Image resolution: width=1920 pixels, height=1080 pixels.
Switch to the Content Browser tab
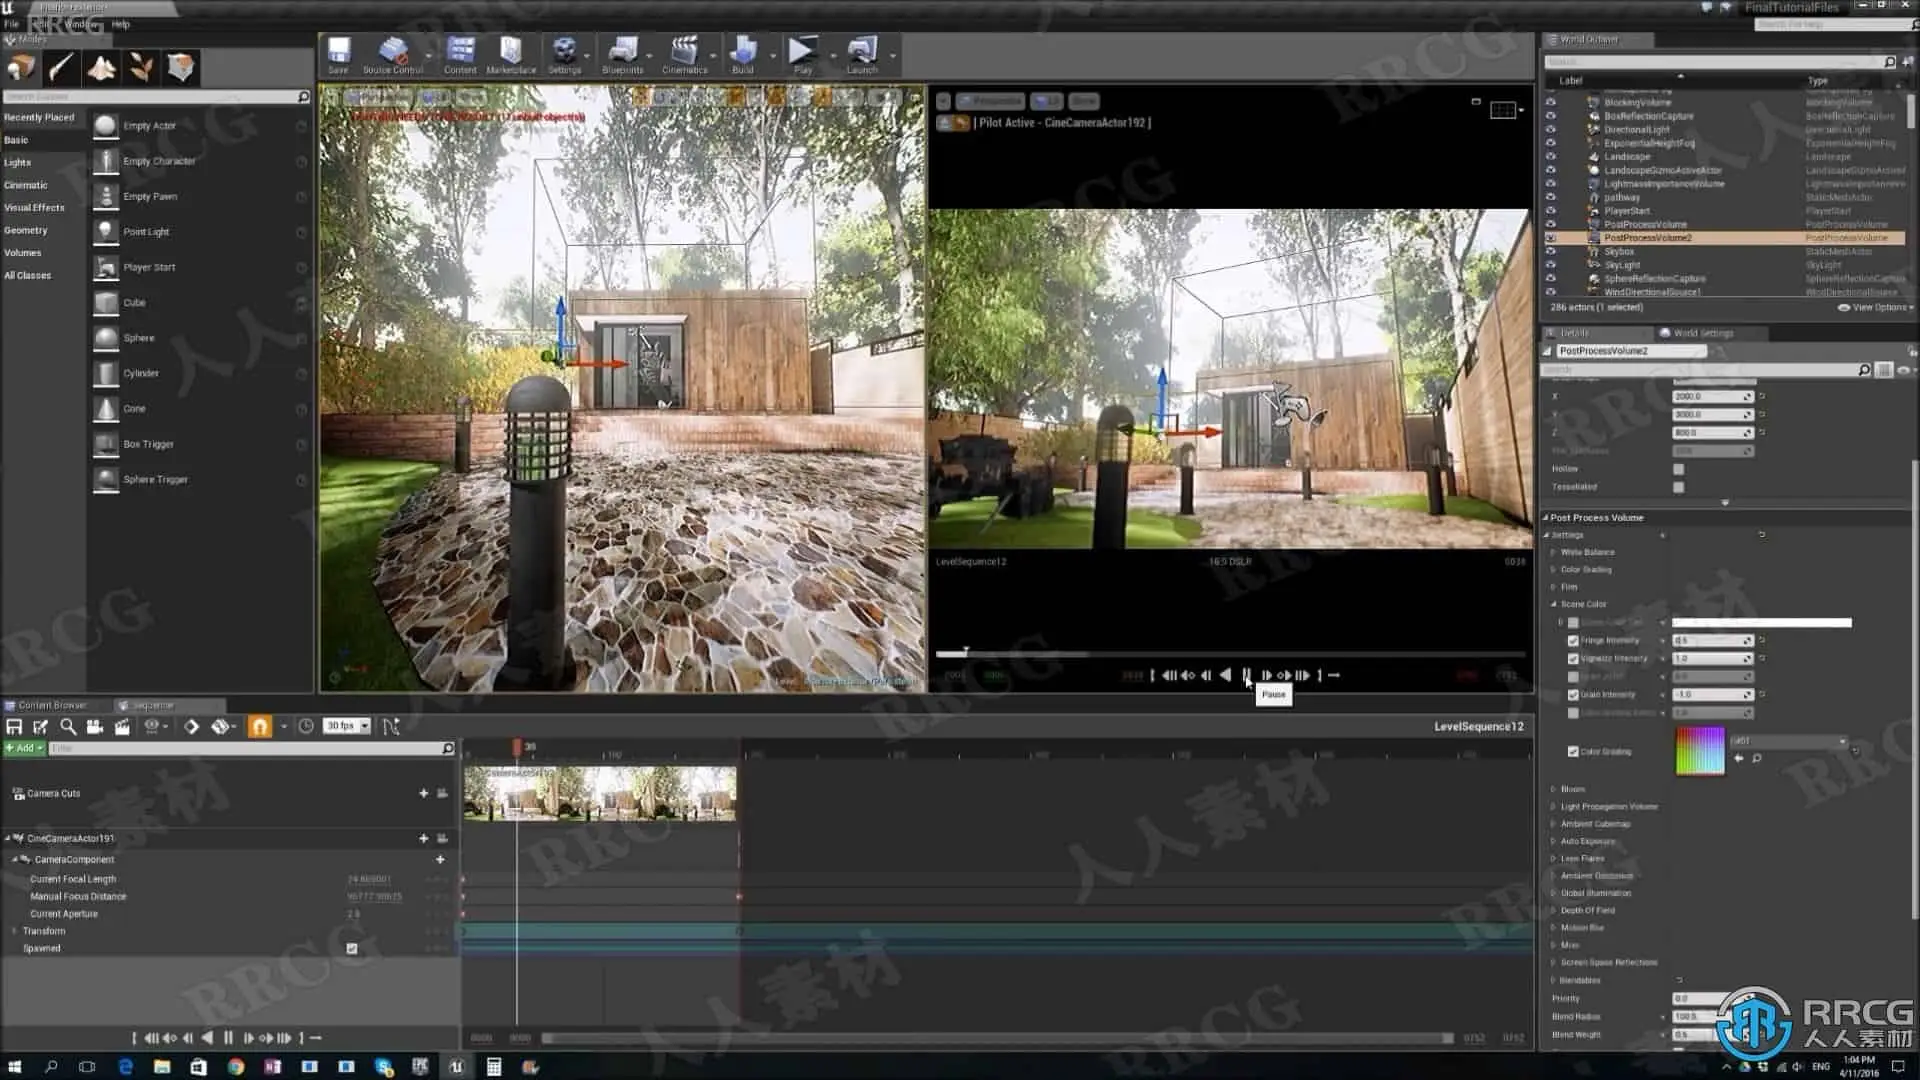52,706
